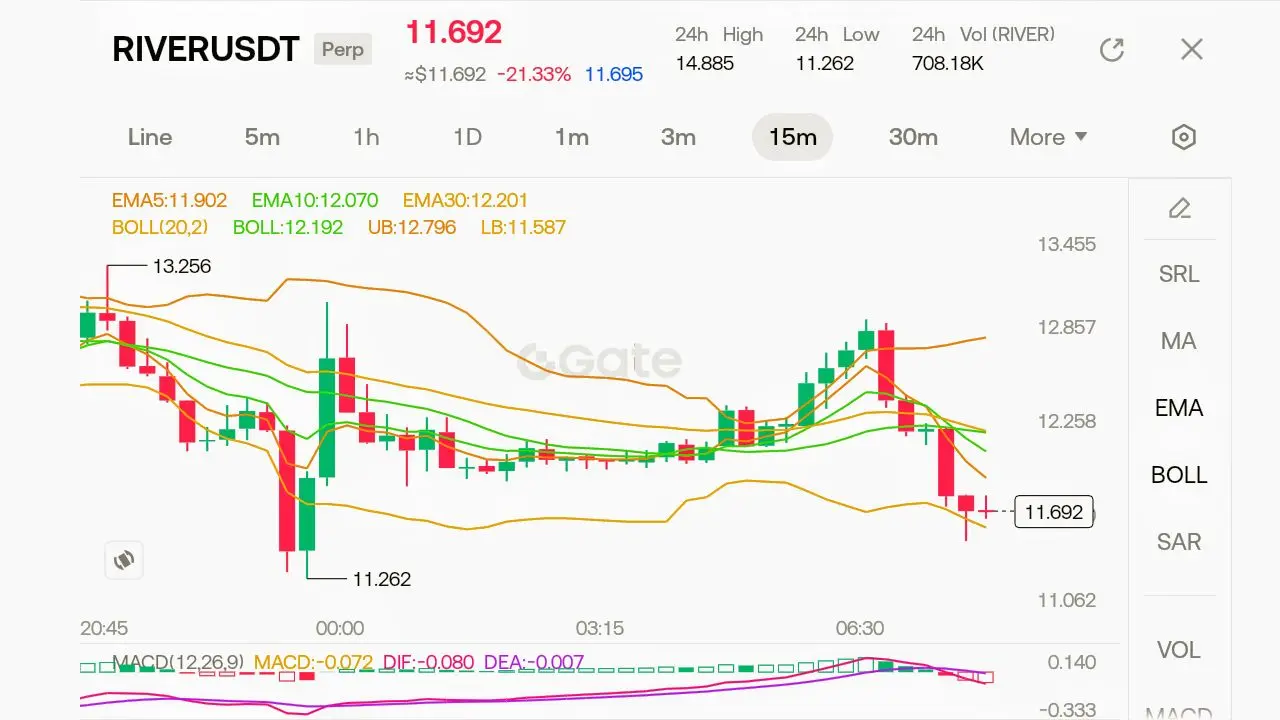Select the 1m timeframe
This screenshot has height=720, width=1280.
(572, 137)
